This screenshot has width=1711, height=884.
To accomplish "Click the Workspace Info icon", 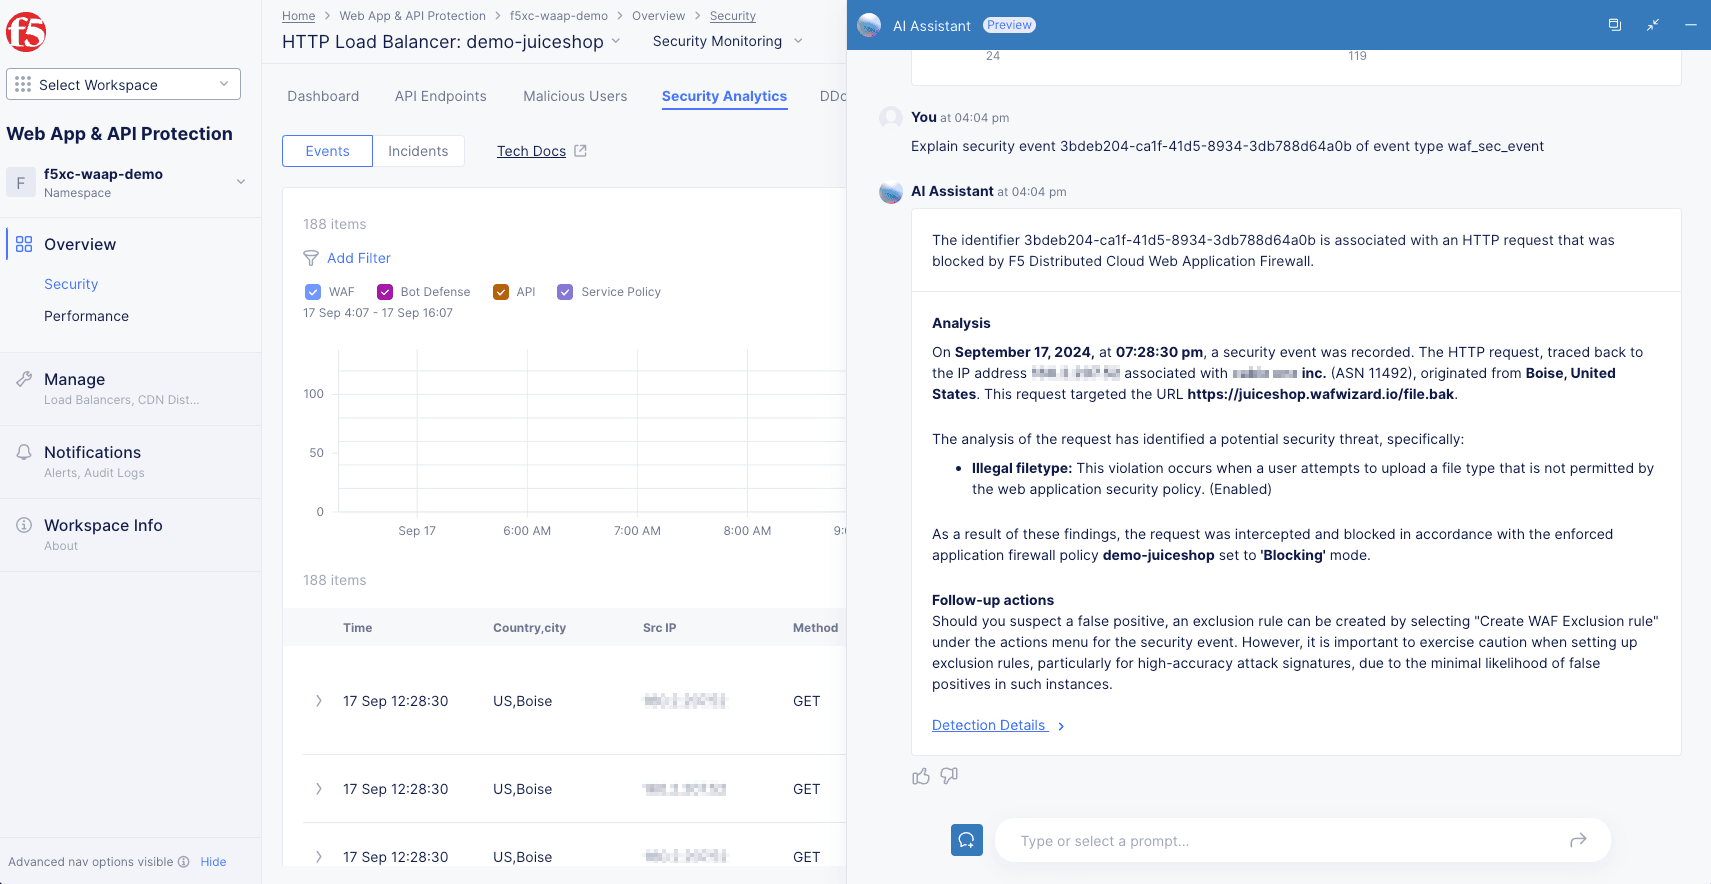I will (x=24, y=525).
